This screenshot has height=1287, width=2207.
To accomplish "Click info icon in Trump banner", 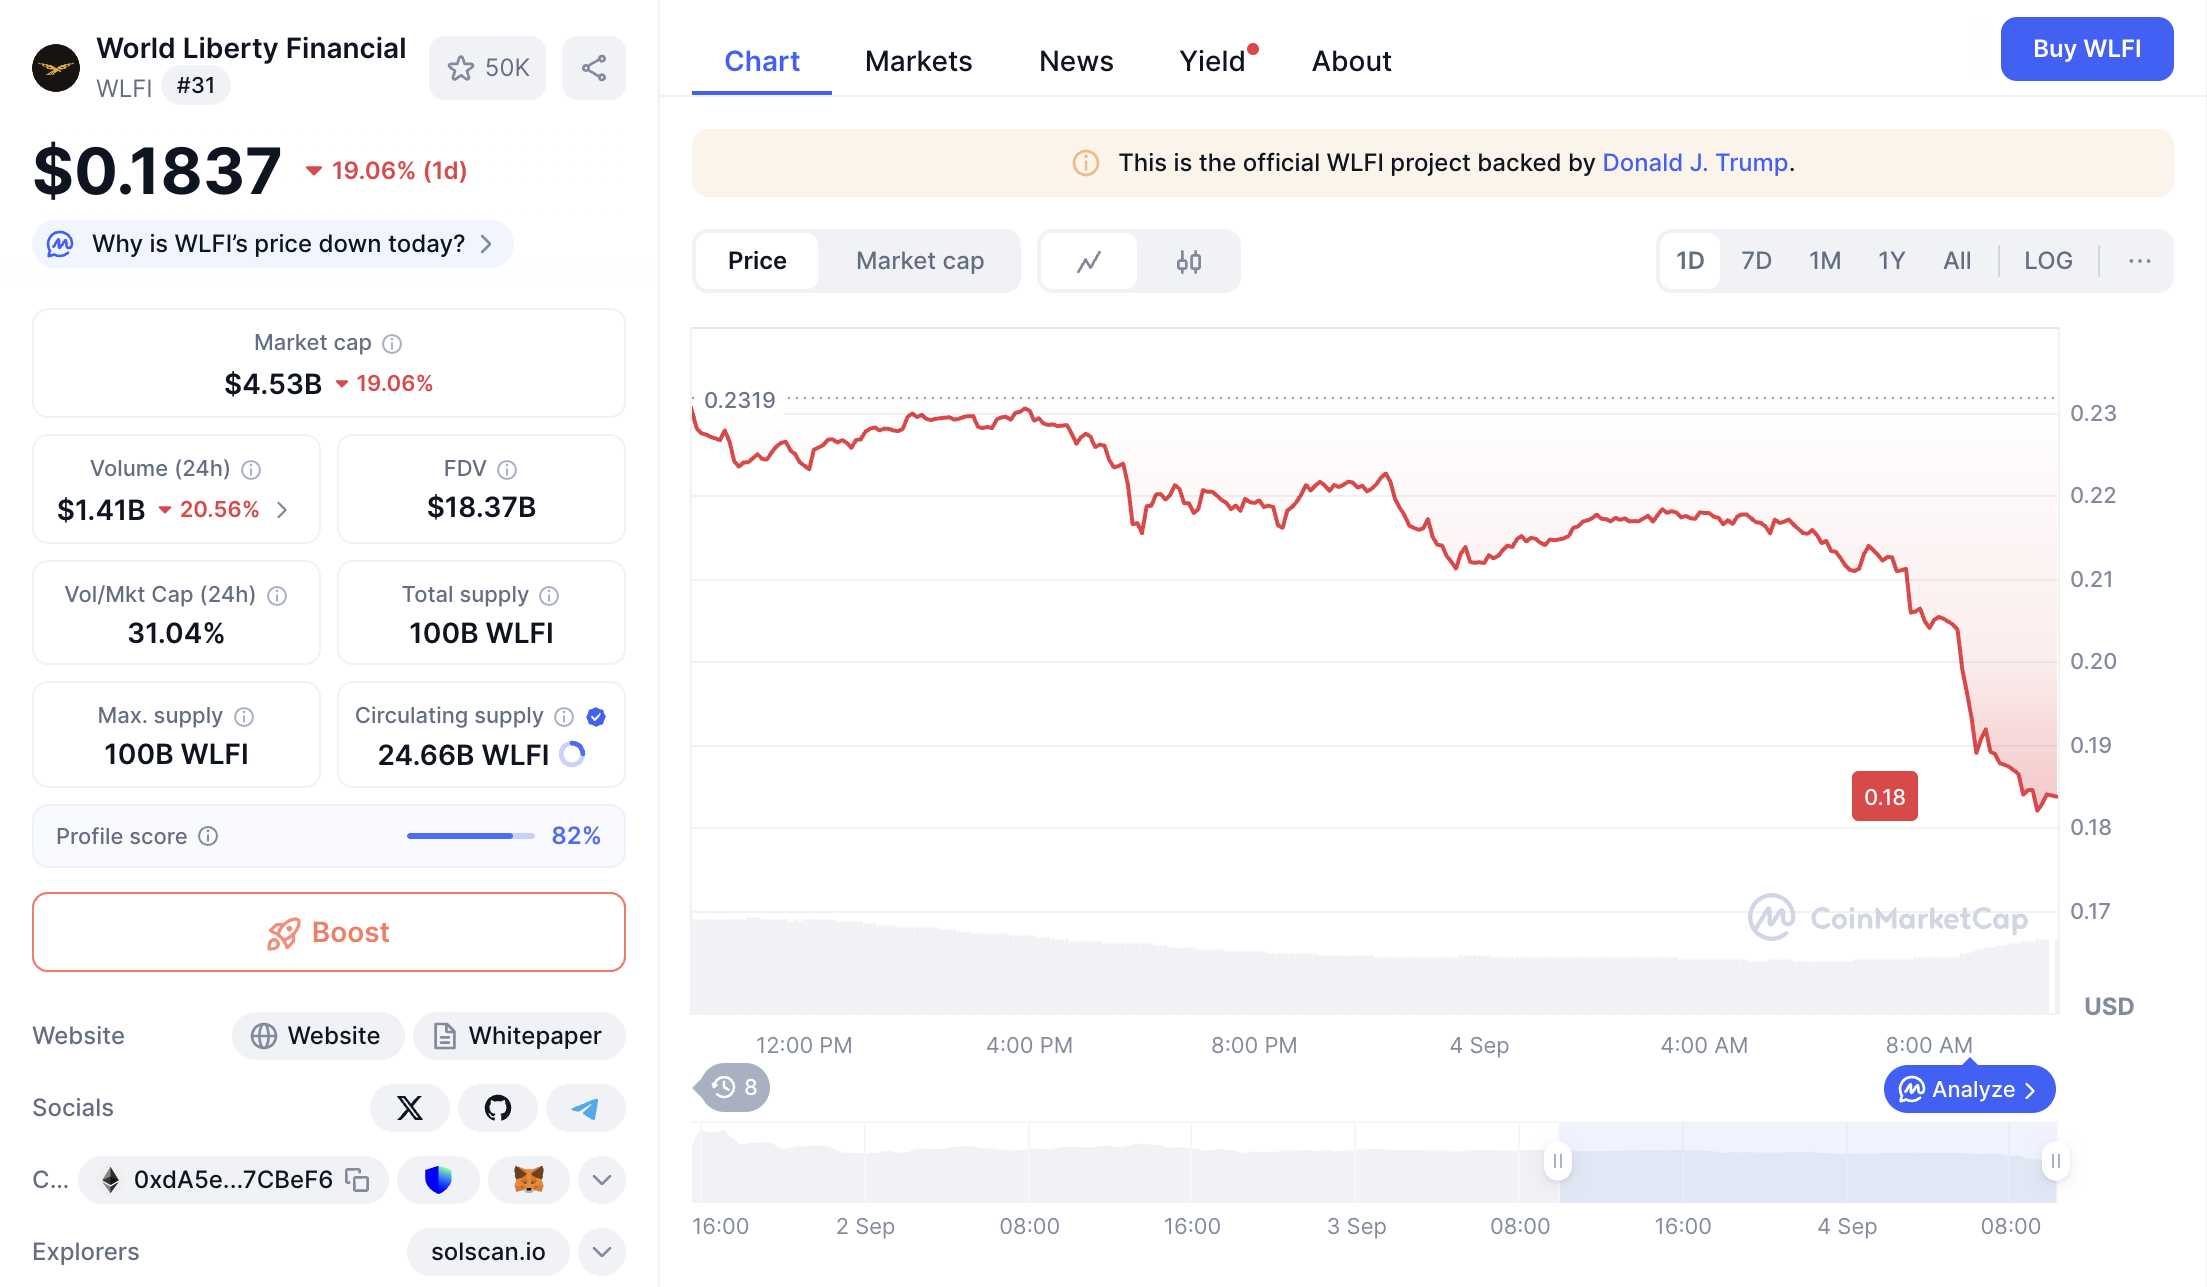I will click(x=1086, y=163).
